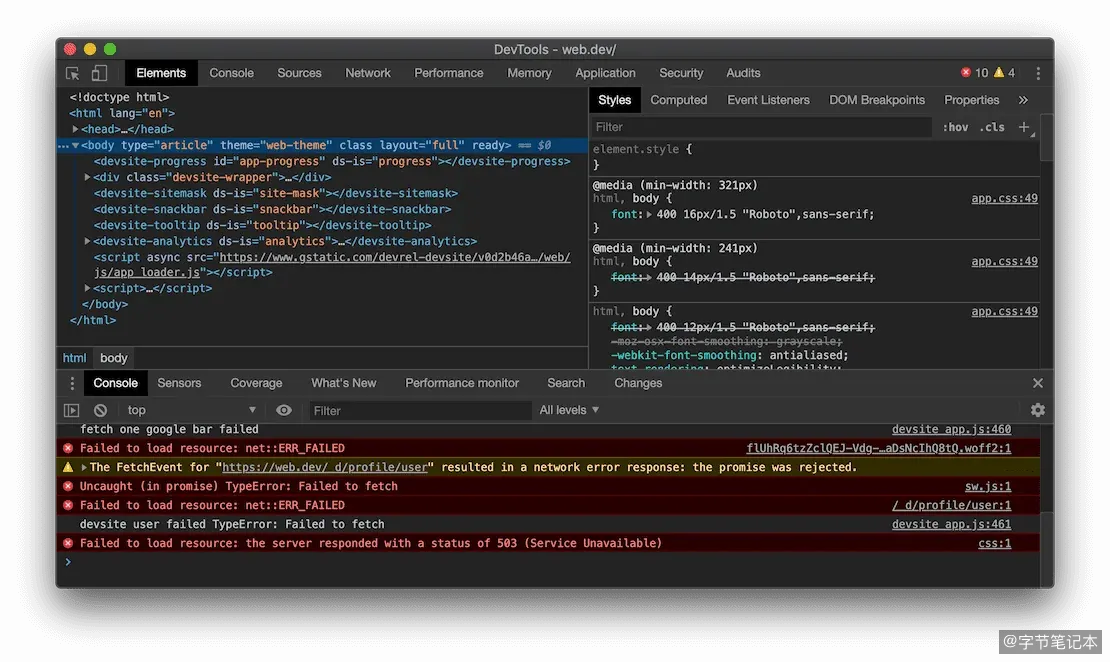Collapse the body element node
Screen dimensions: 1110x662
[75, 145]
